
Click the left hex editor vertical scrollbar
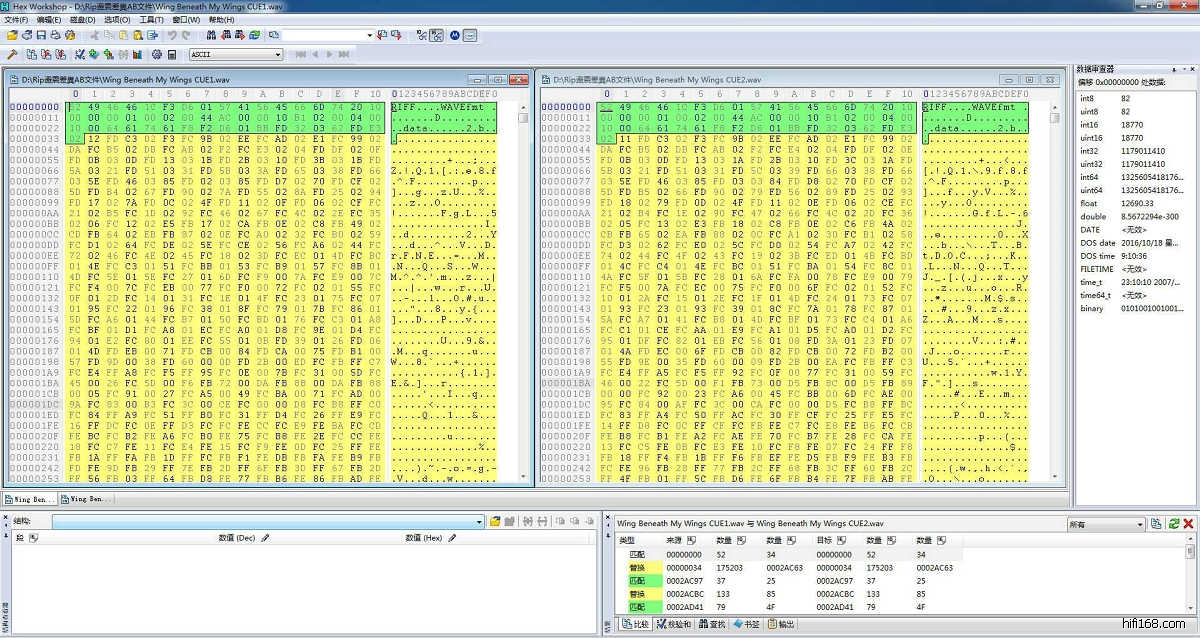coord(523,300)
